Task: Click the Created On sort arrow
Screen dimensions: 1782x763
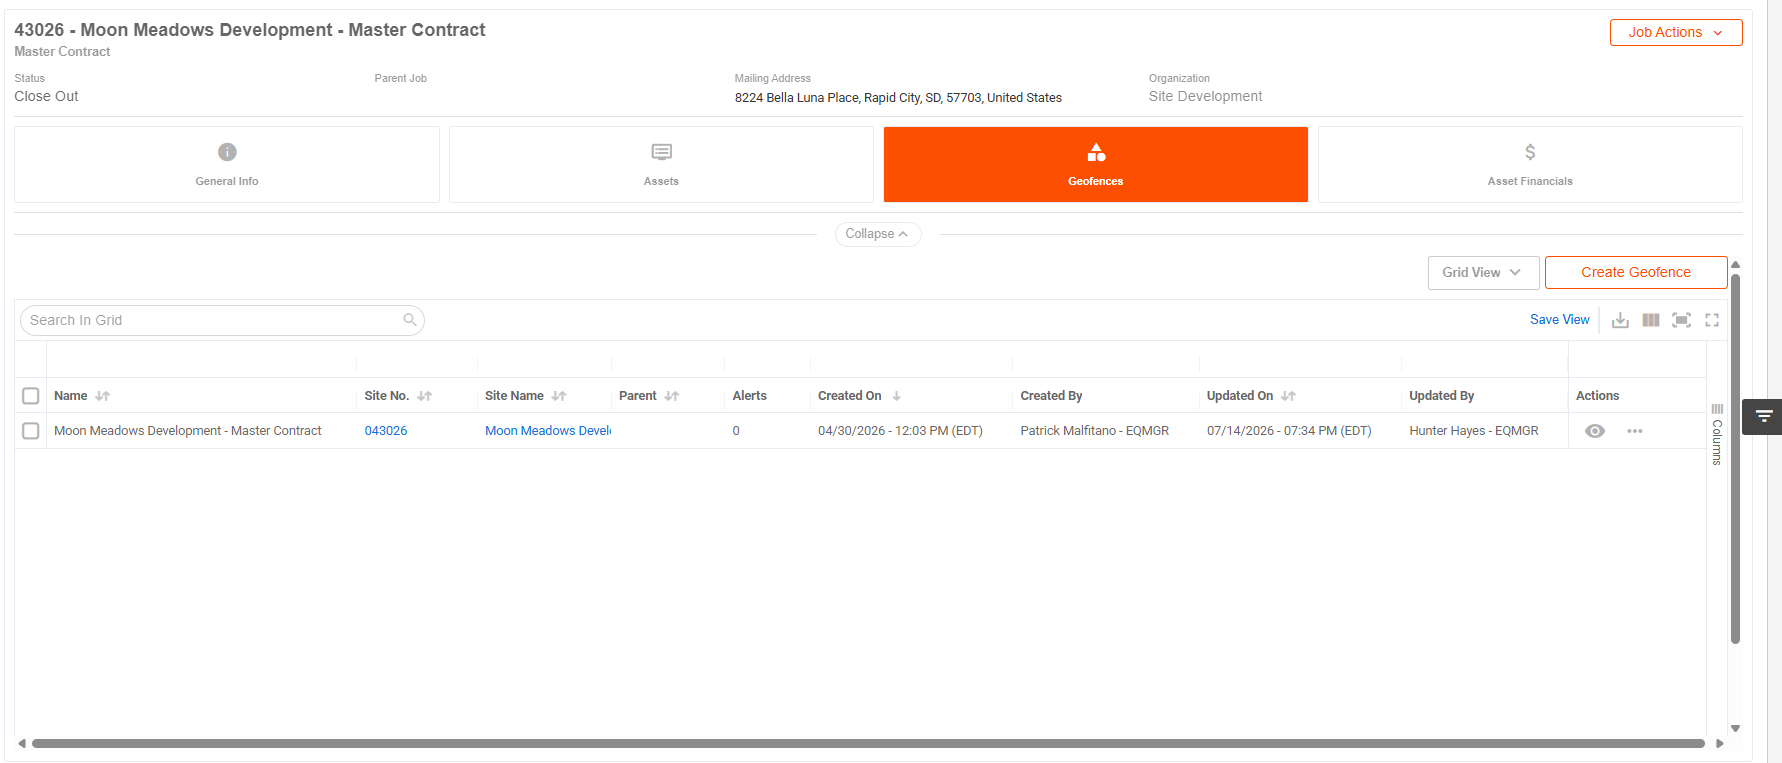Action: pyautogui.click(x=896, y=396)
